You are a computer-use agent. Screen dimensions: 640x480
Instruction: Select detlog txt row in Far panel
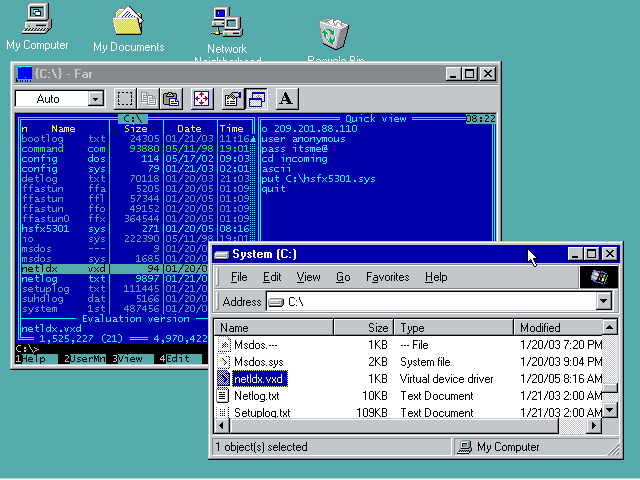coord(136,179)
